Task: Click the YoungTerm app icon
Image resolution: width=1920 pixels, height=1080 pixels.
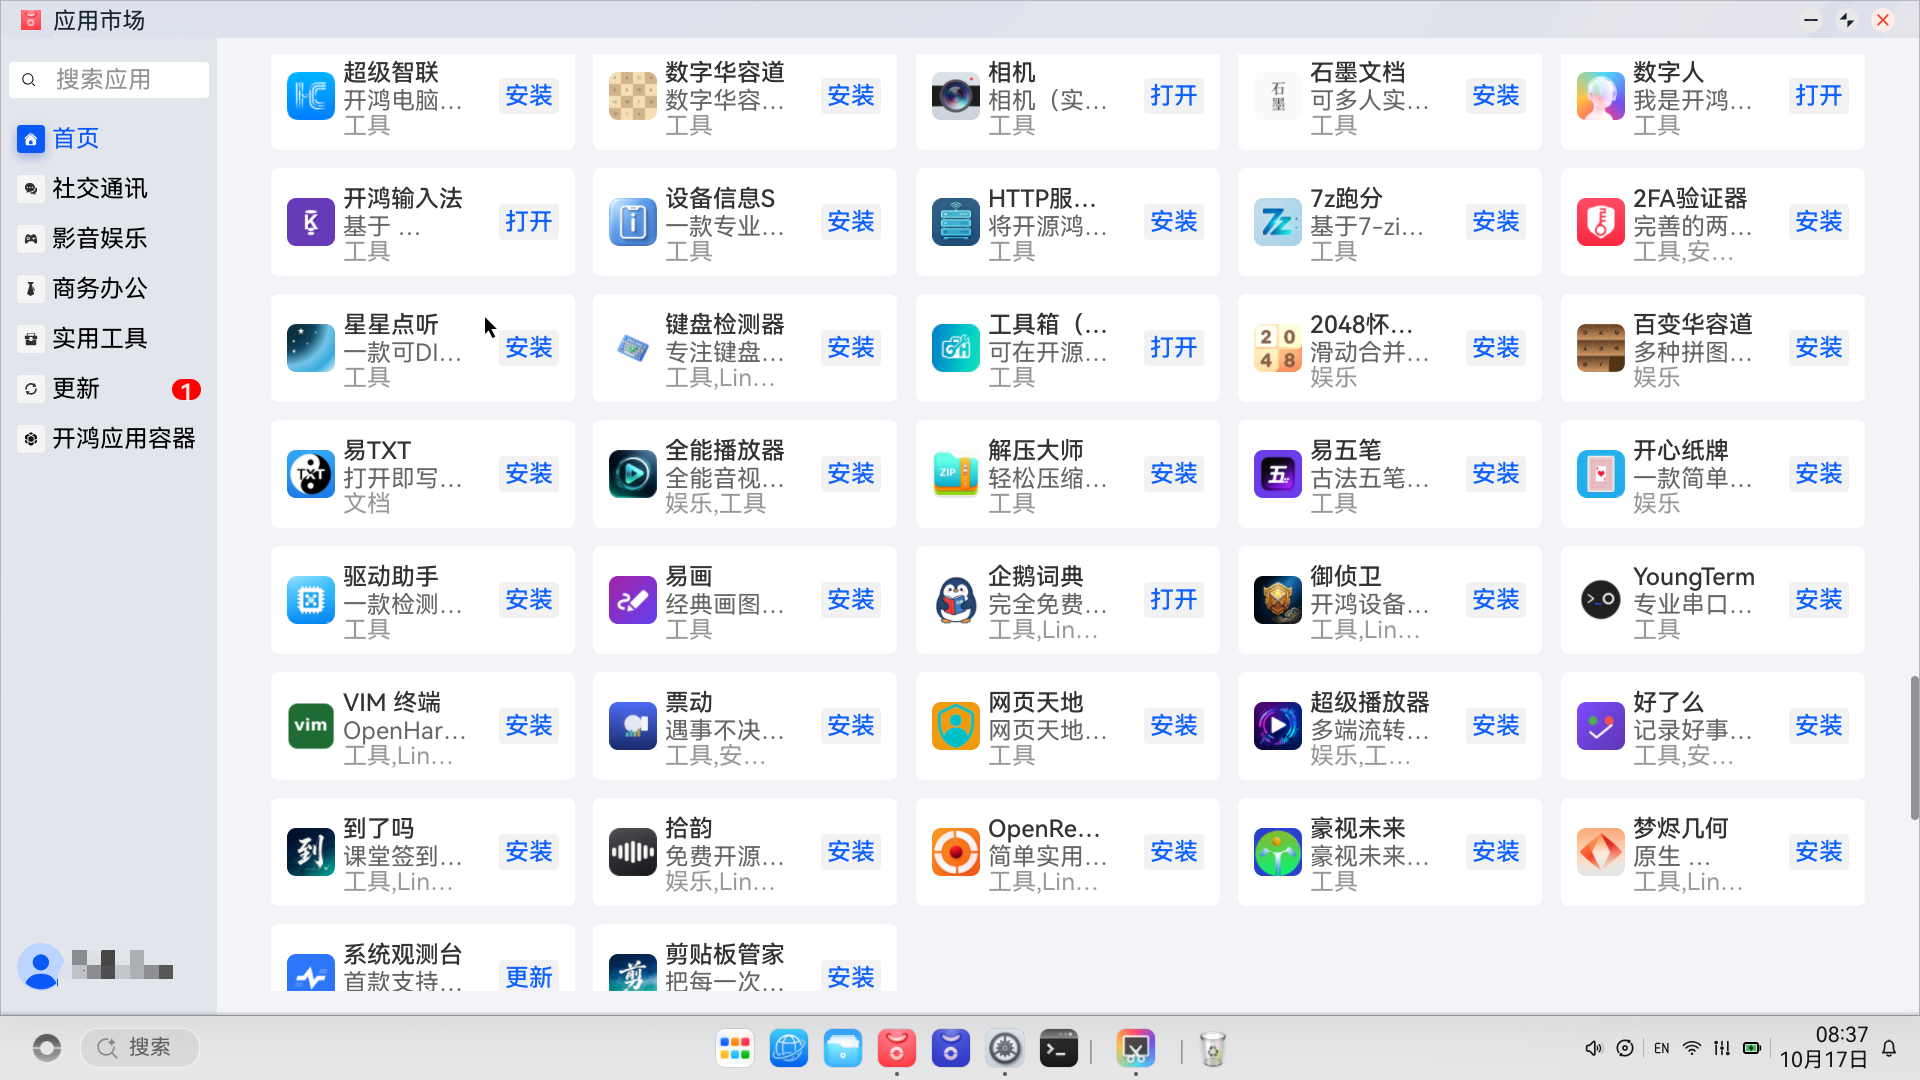Action: [x=1601, y=600]
